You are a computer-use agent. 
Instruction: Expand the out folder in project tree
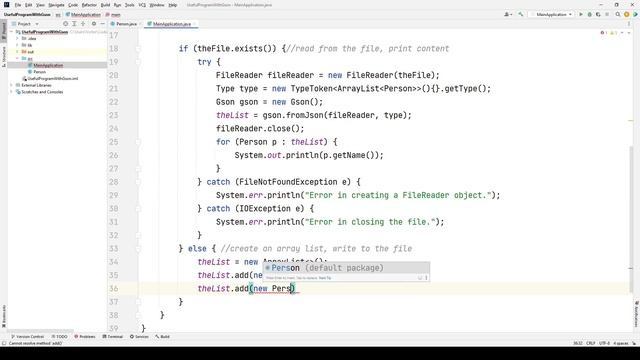pos(17,52)
